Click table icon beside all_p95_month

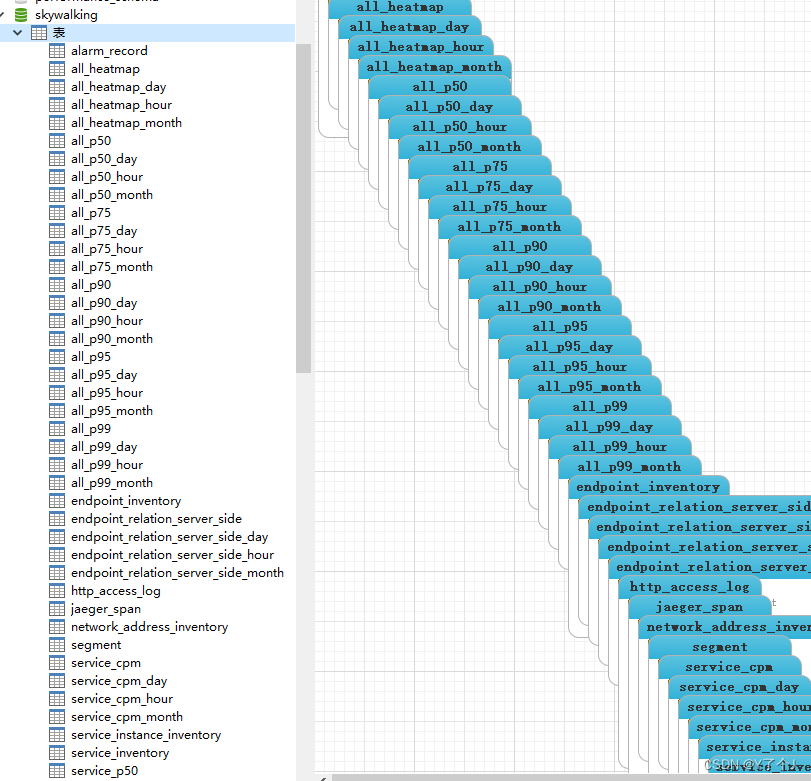click(x=57, y=411)
